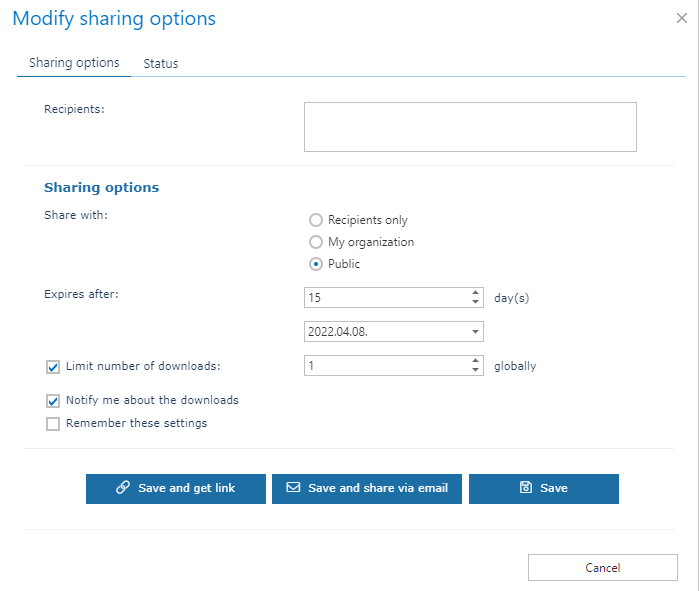Screen dimensions: 699x591
Task: Disable Notify me about the downloads
Action: pyautogui.click(x=53, y=401)
